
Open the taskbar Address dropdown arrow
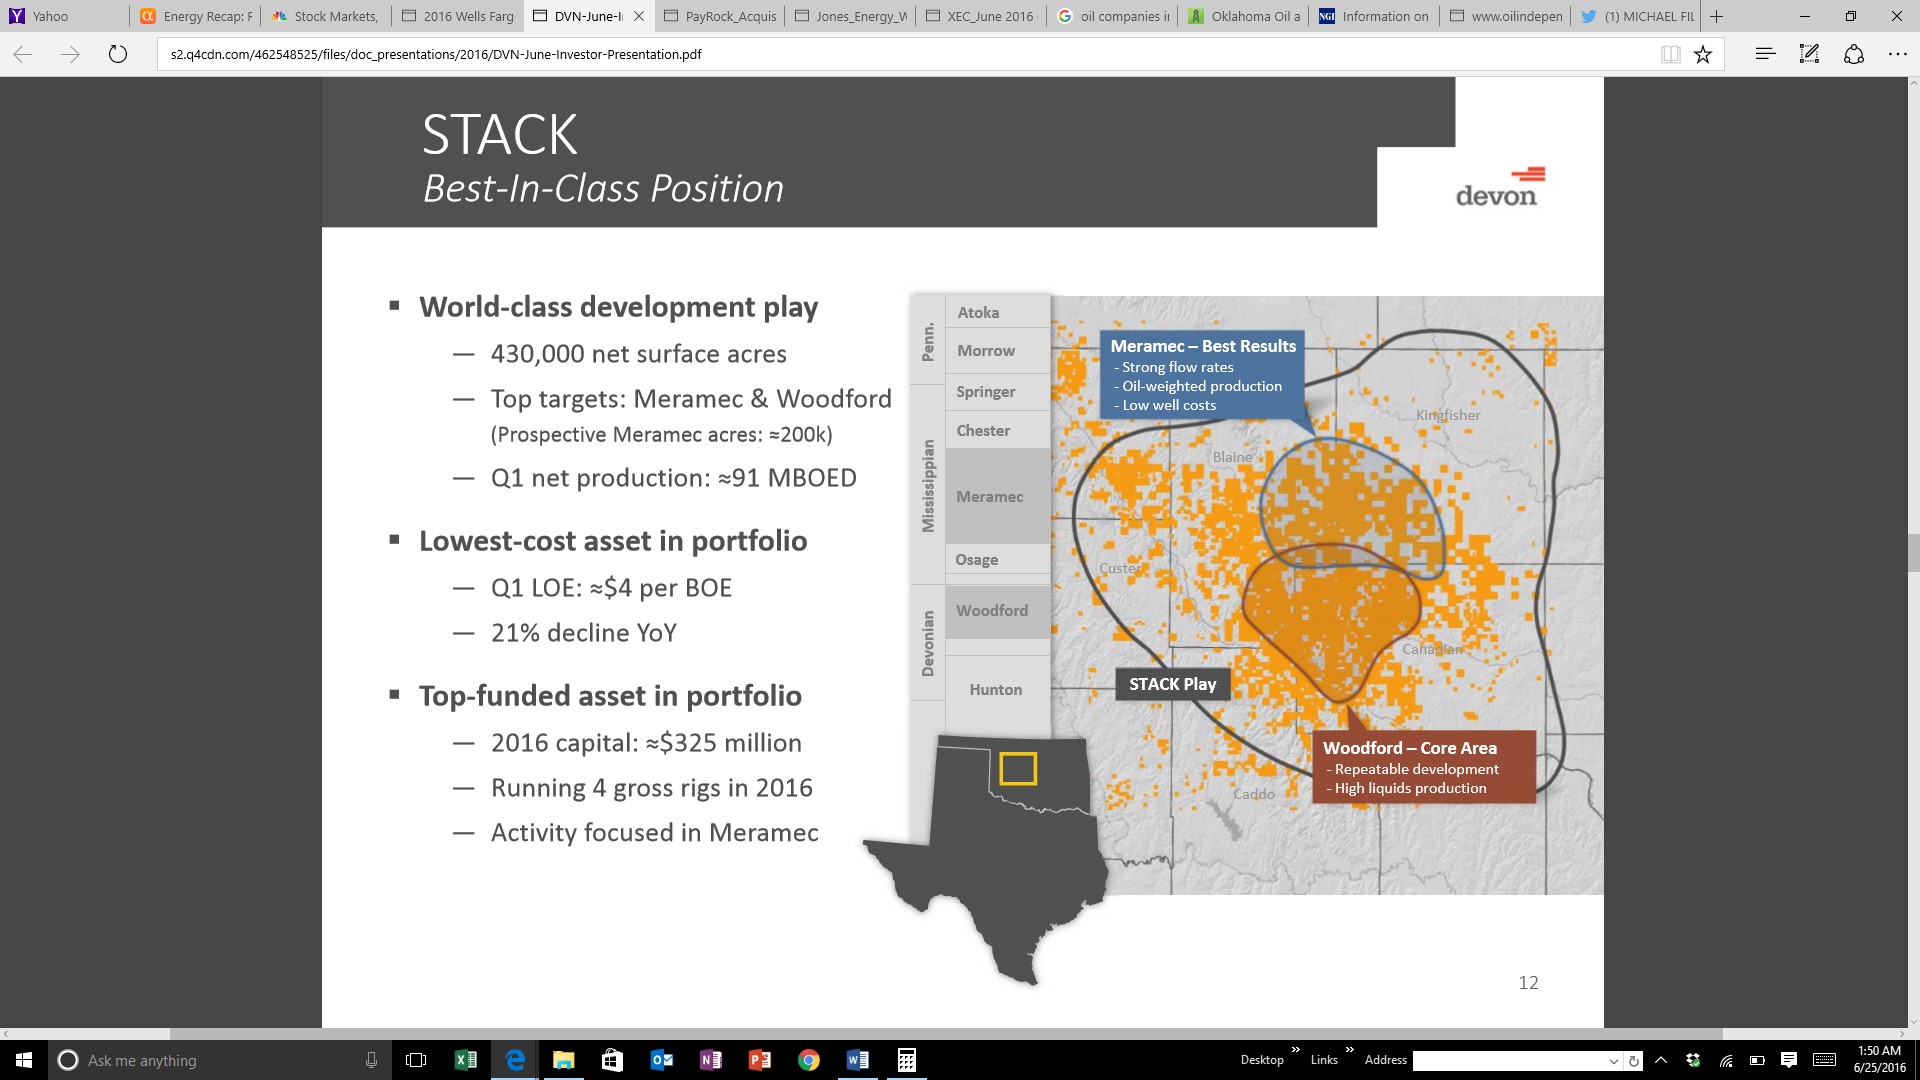point(1614,1061)
